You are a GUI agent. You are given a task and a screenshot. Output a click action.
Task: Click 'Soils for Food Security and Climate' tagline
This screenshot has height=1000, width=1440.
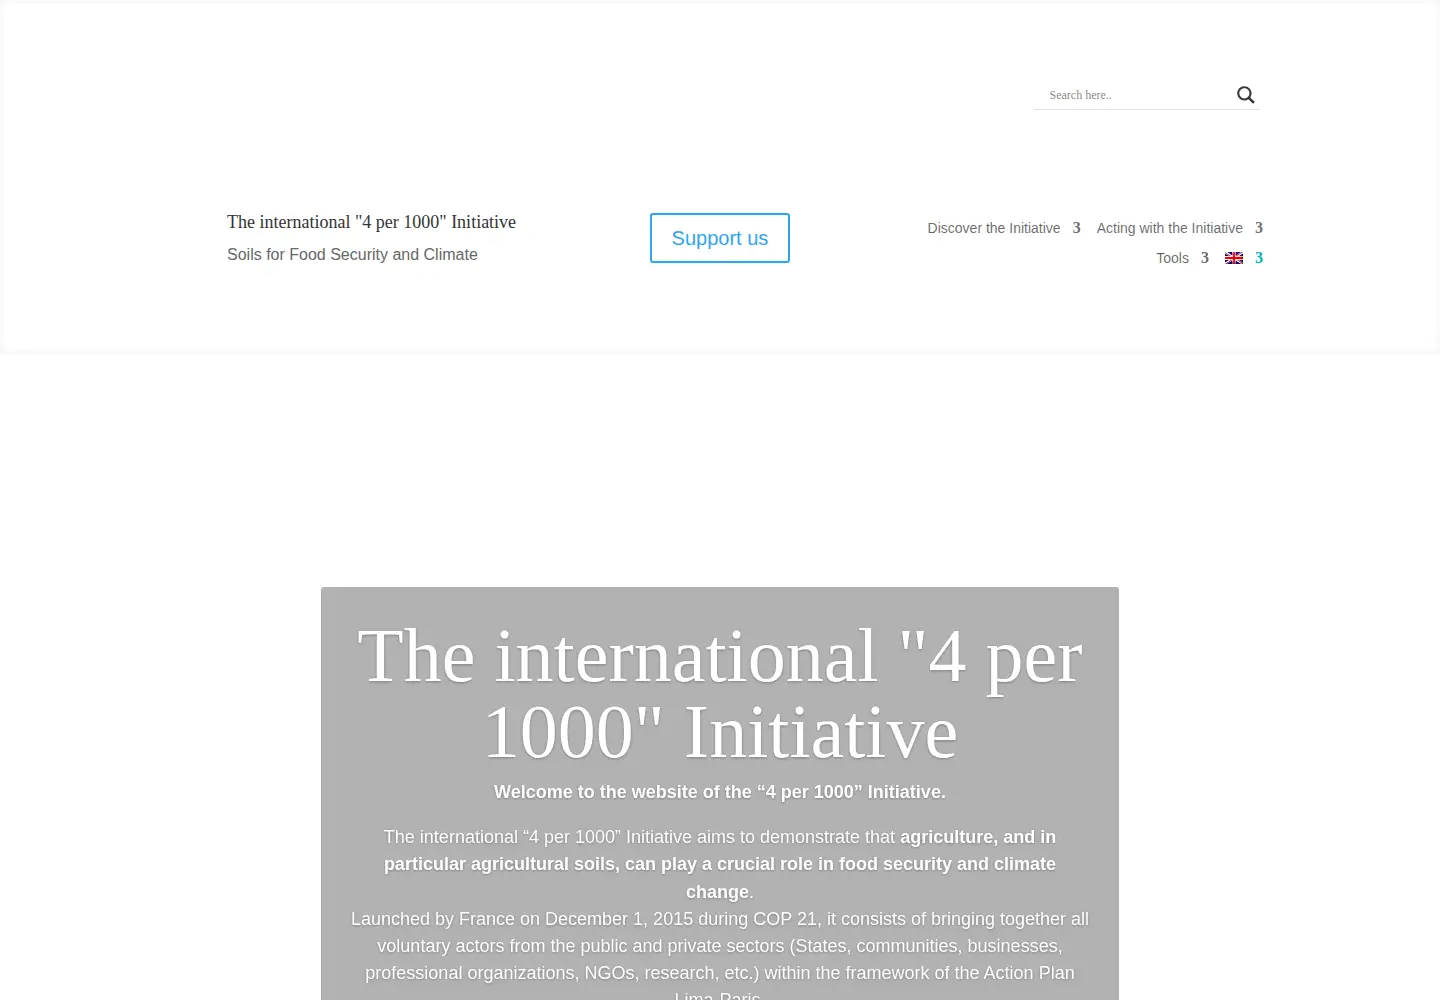tap(352, 254)
